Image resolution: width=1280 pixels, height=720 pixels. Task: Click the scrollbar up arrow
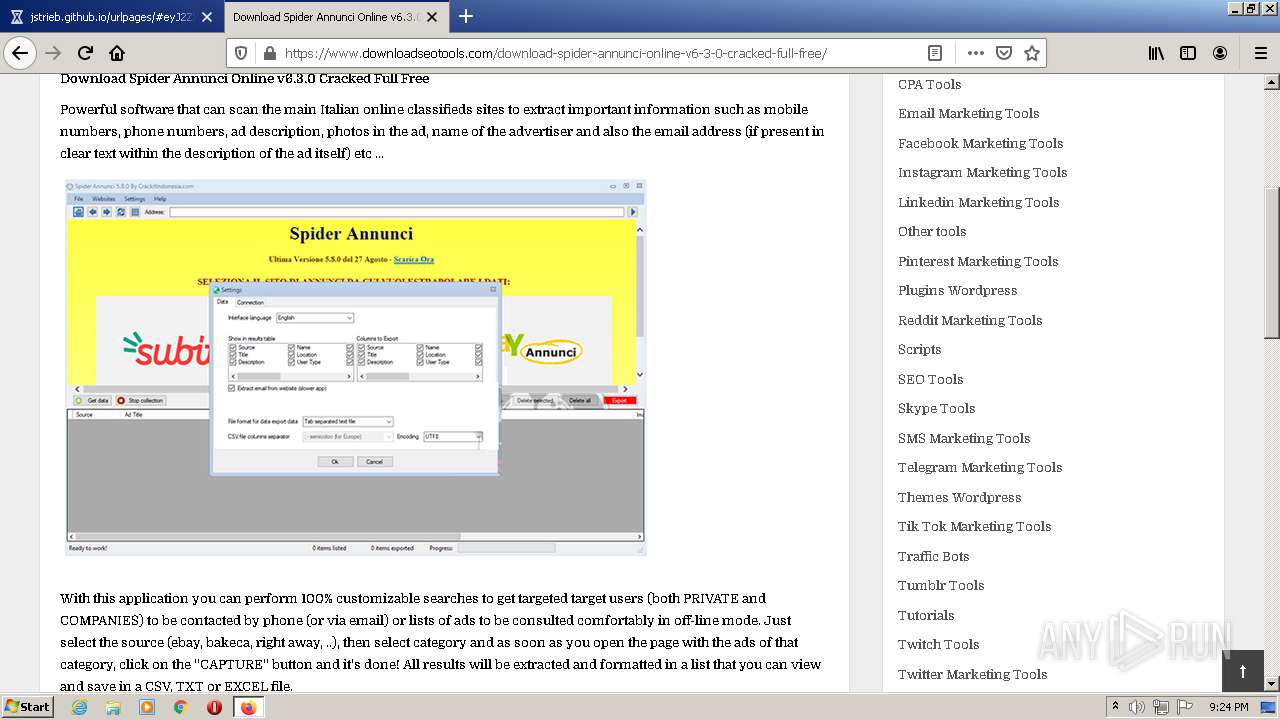tap(1272, 82)
